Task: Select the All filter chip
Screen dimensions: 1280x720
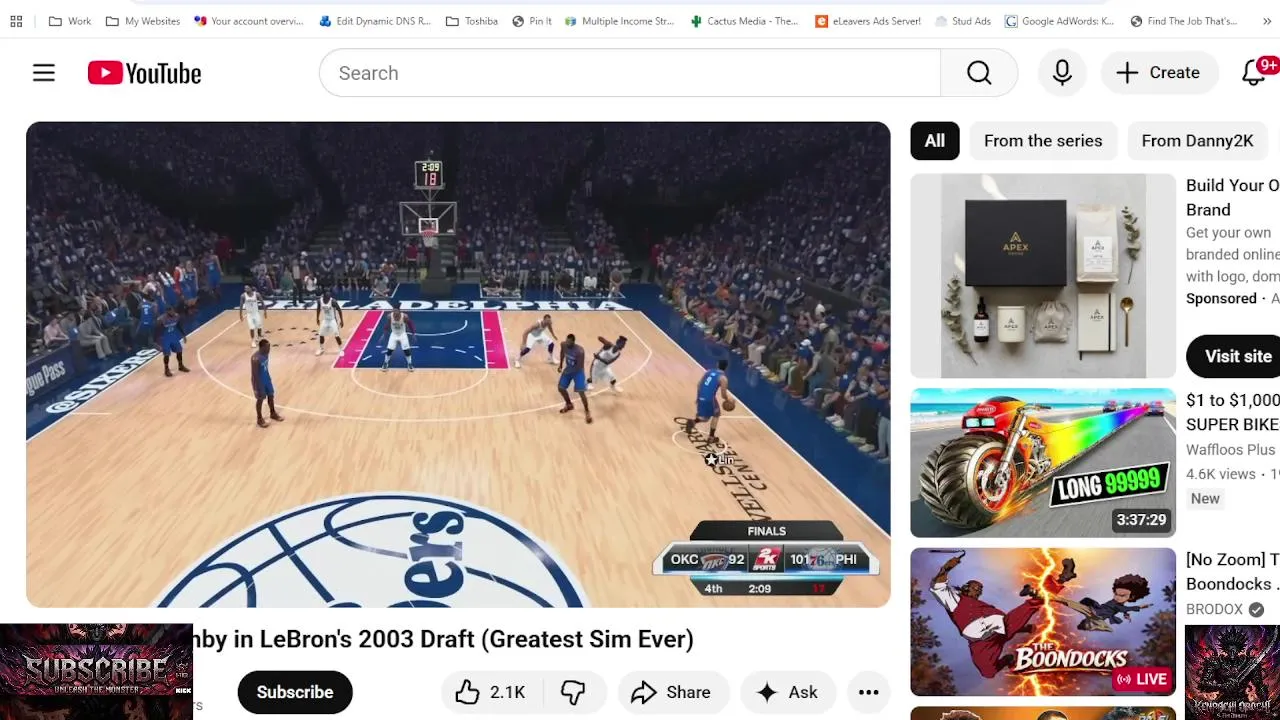Action: [935, 141]
